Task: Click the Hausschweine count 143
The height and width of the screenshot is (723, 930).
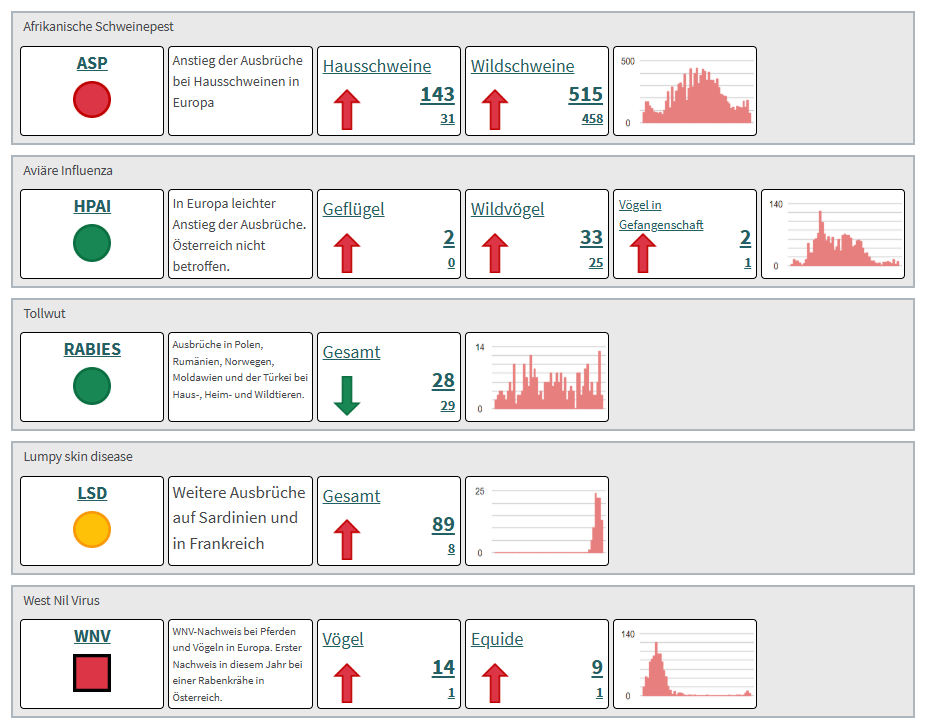Action: click(437, 94)
